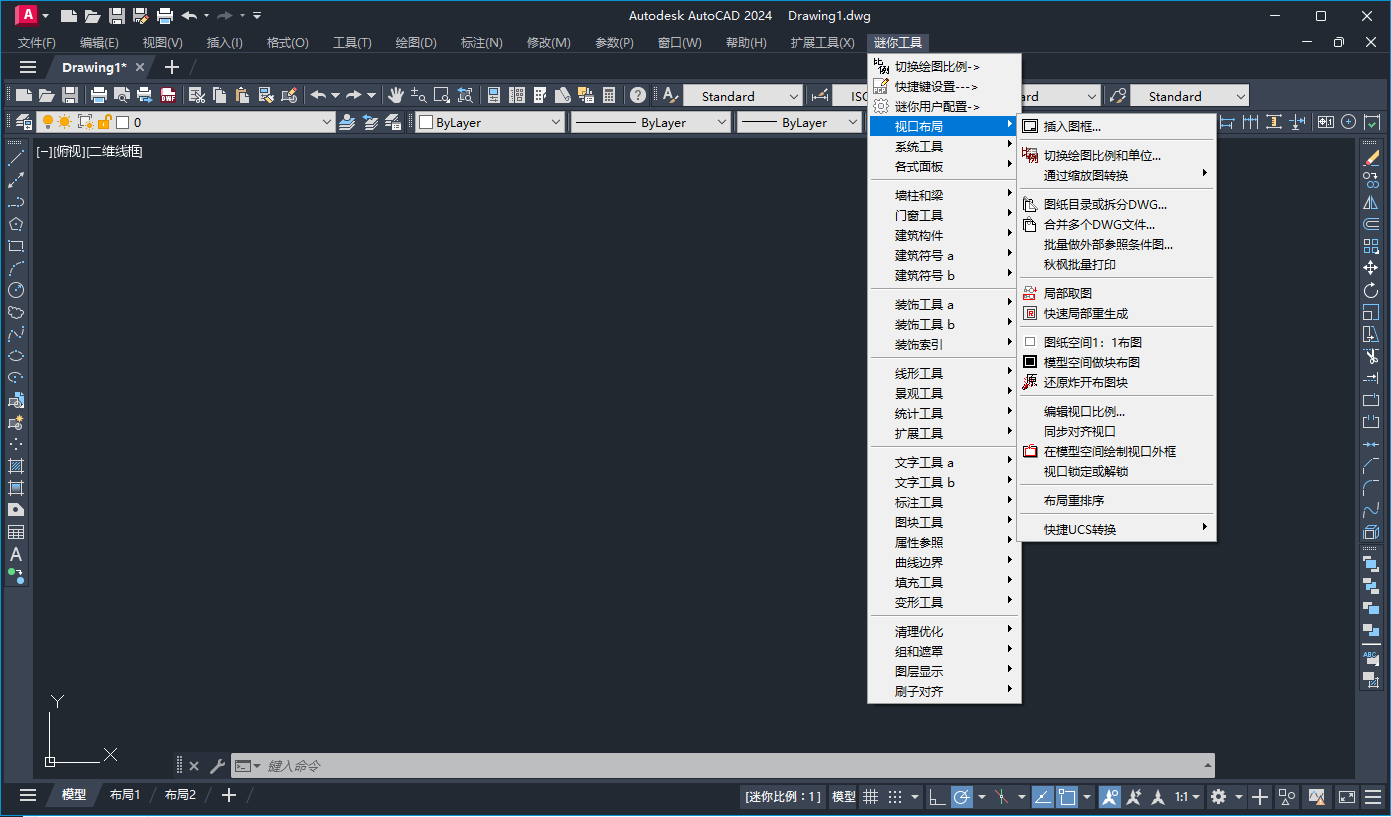Image resolution: width=1391 pixels, height=817 pixels.
Task: Open the ByLayer color dropdown
Action: [555, 122]
